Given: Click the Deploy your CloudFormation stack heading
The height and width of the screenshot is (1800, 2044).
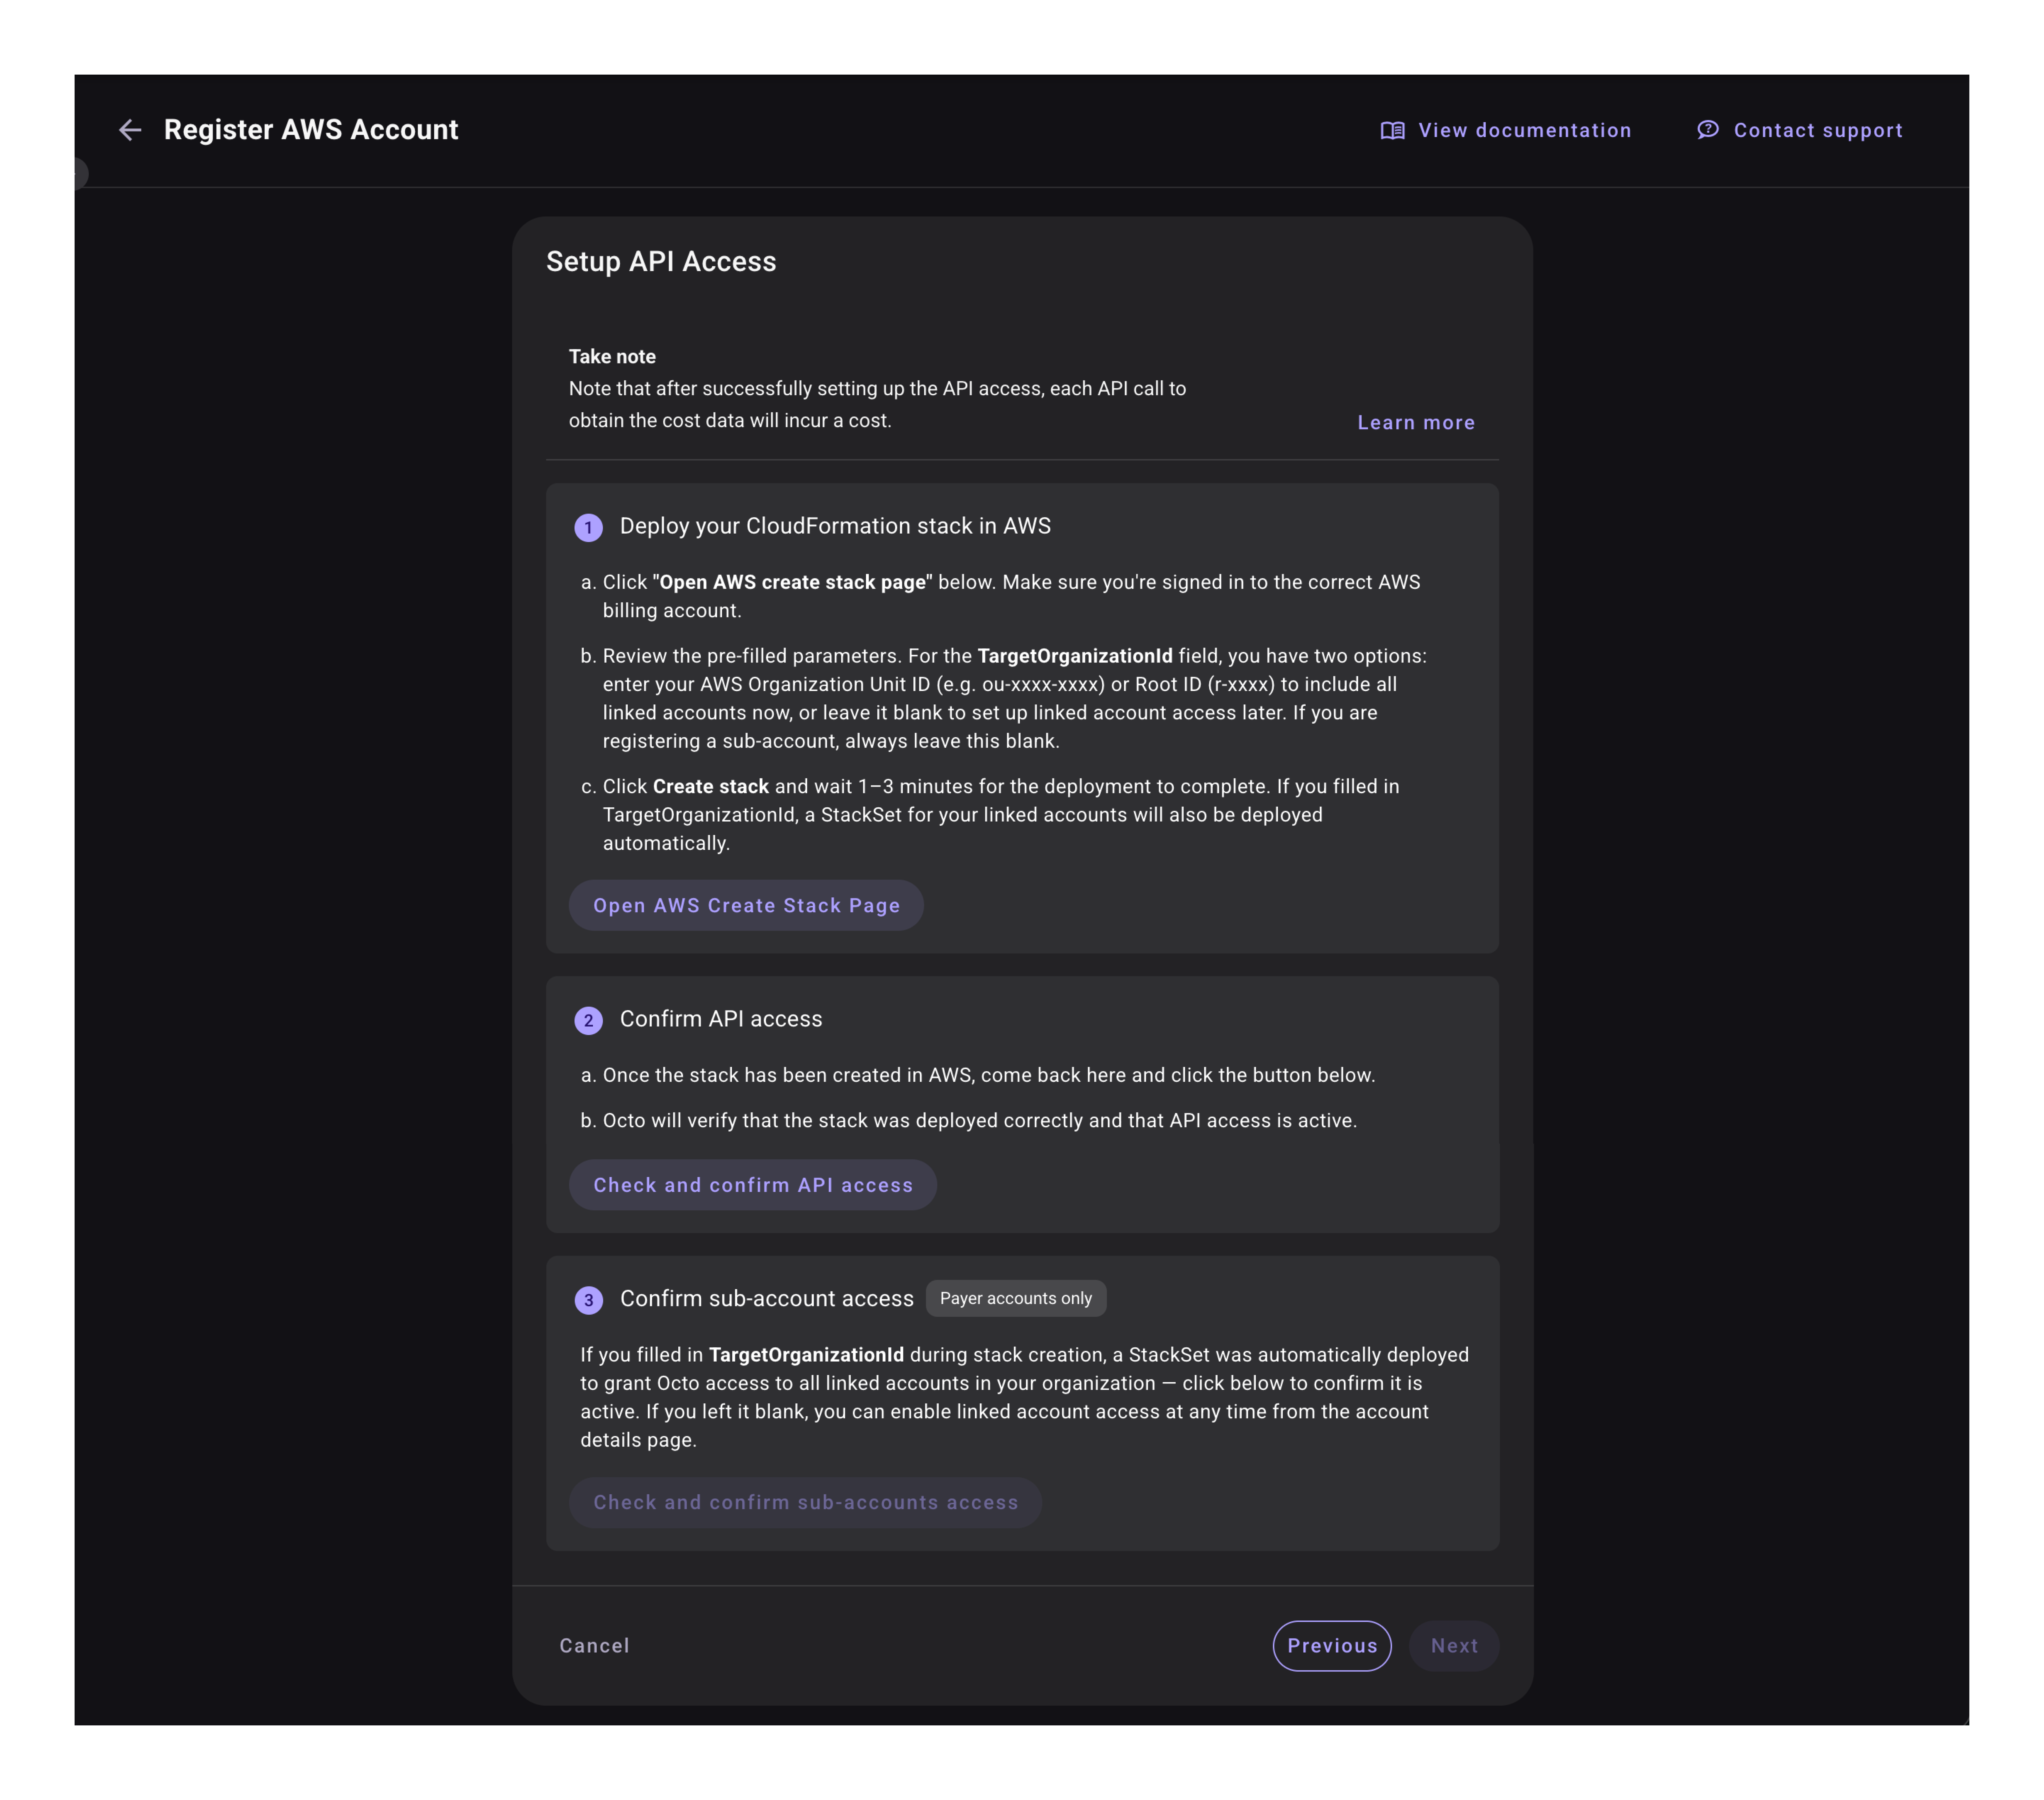Looking at the screenshot, I should tap(835, 526).
